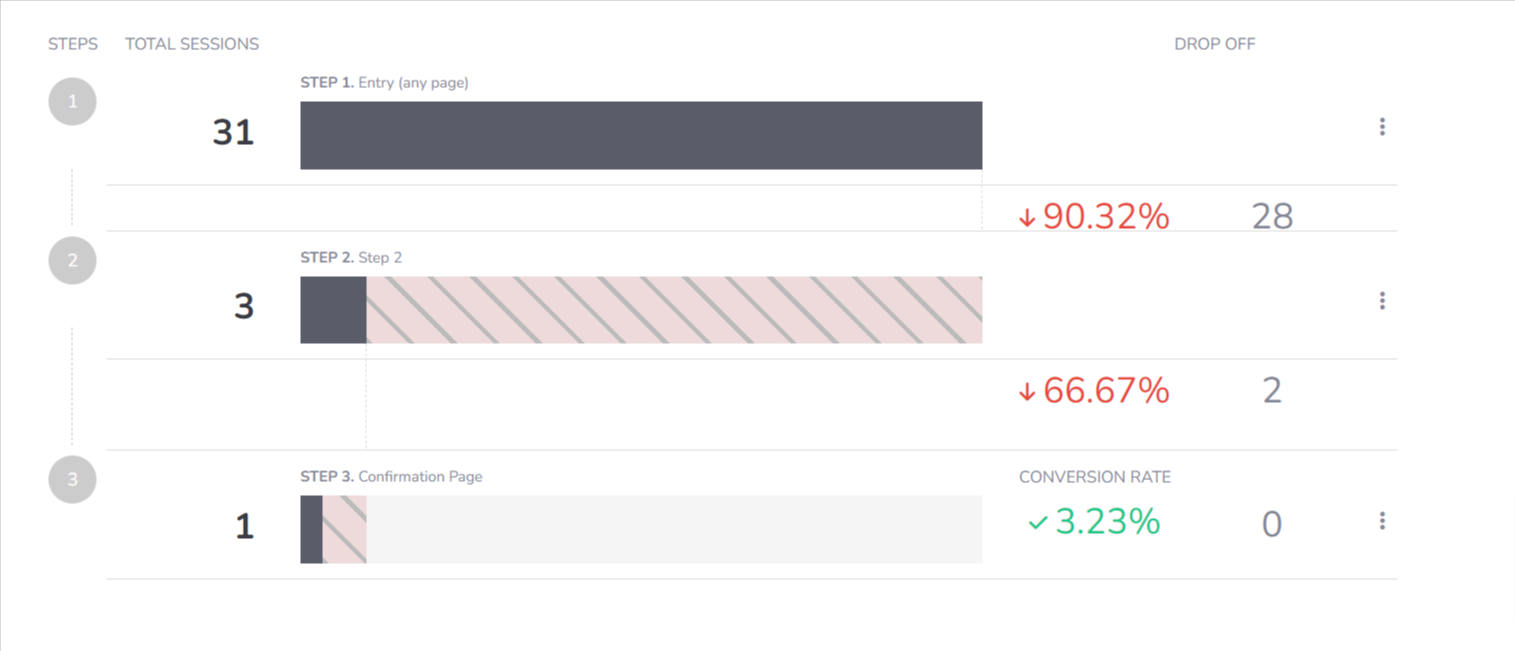Click the step 2 number circle
1515x651 pixels.
coord(72,261)
